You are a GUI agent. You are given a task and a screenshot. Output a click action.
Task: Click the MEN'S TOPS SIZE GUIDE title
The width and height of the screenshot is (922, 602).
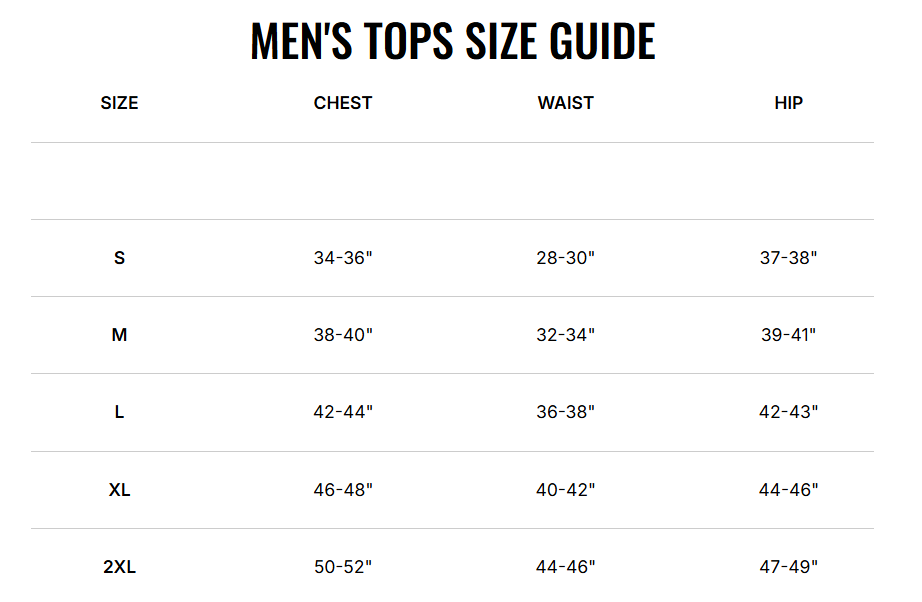point(452,41)
